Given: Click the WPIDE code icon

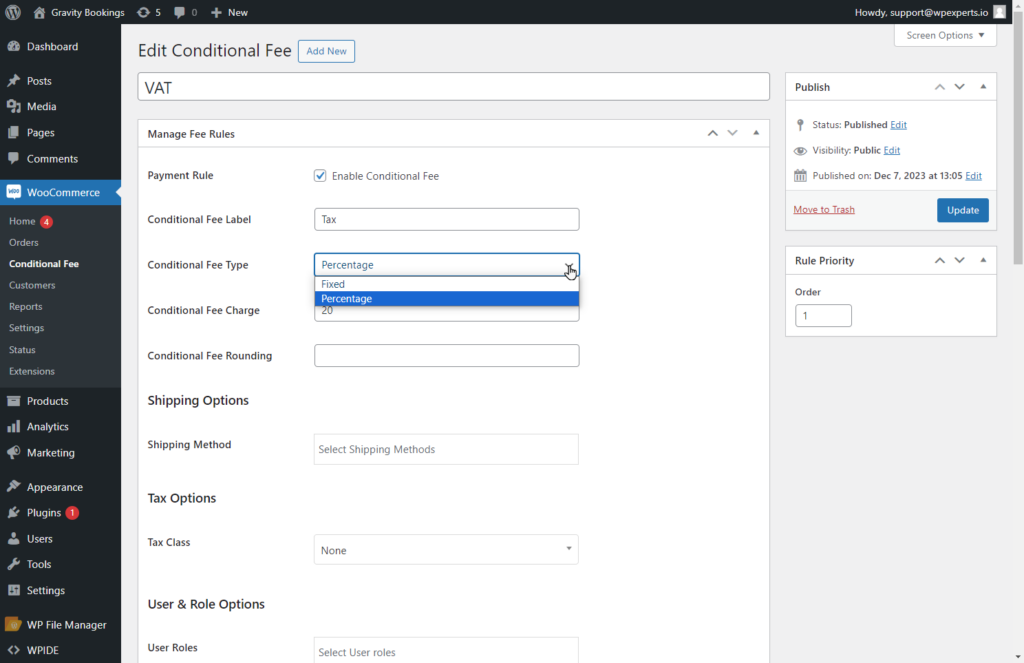Looking at the screenshot, I should [14, 650].
